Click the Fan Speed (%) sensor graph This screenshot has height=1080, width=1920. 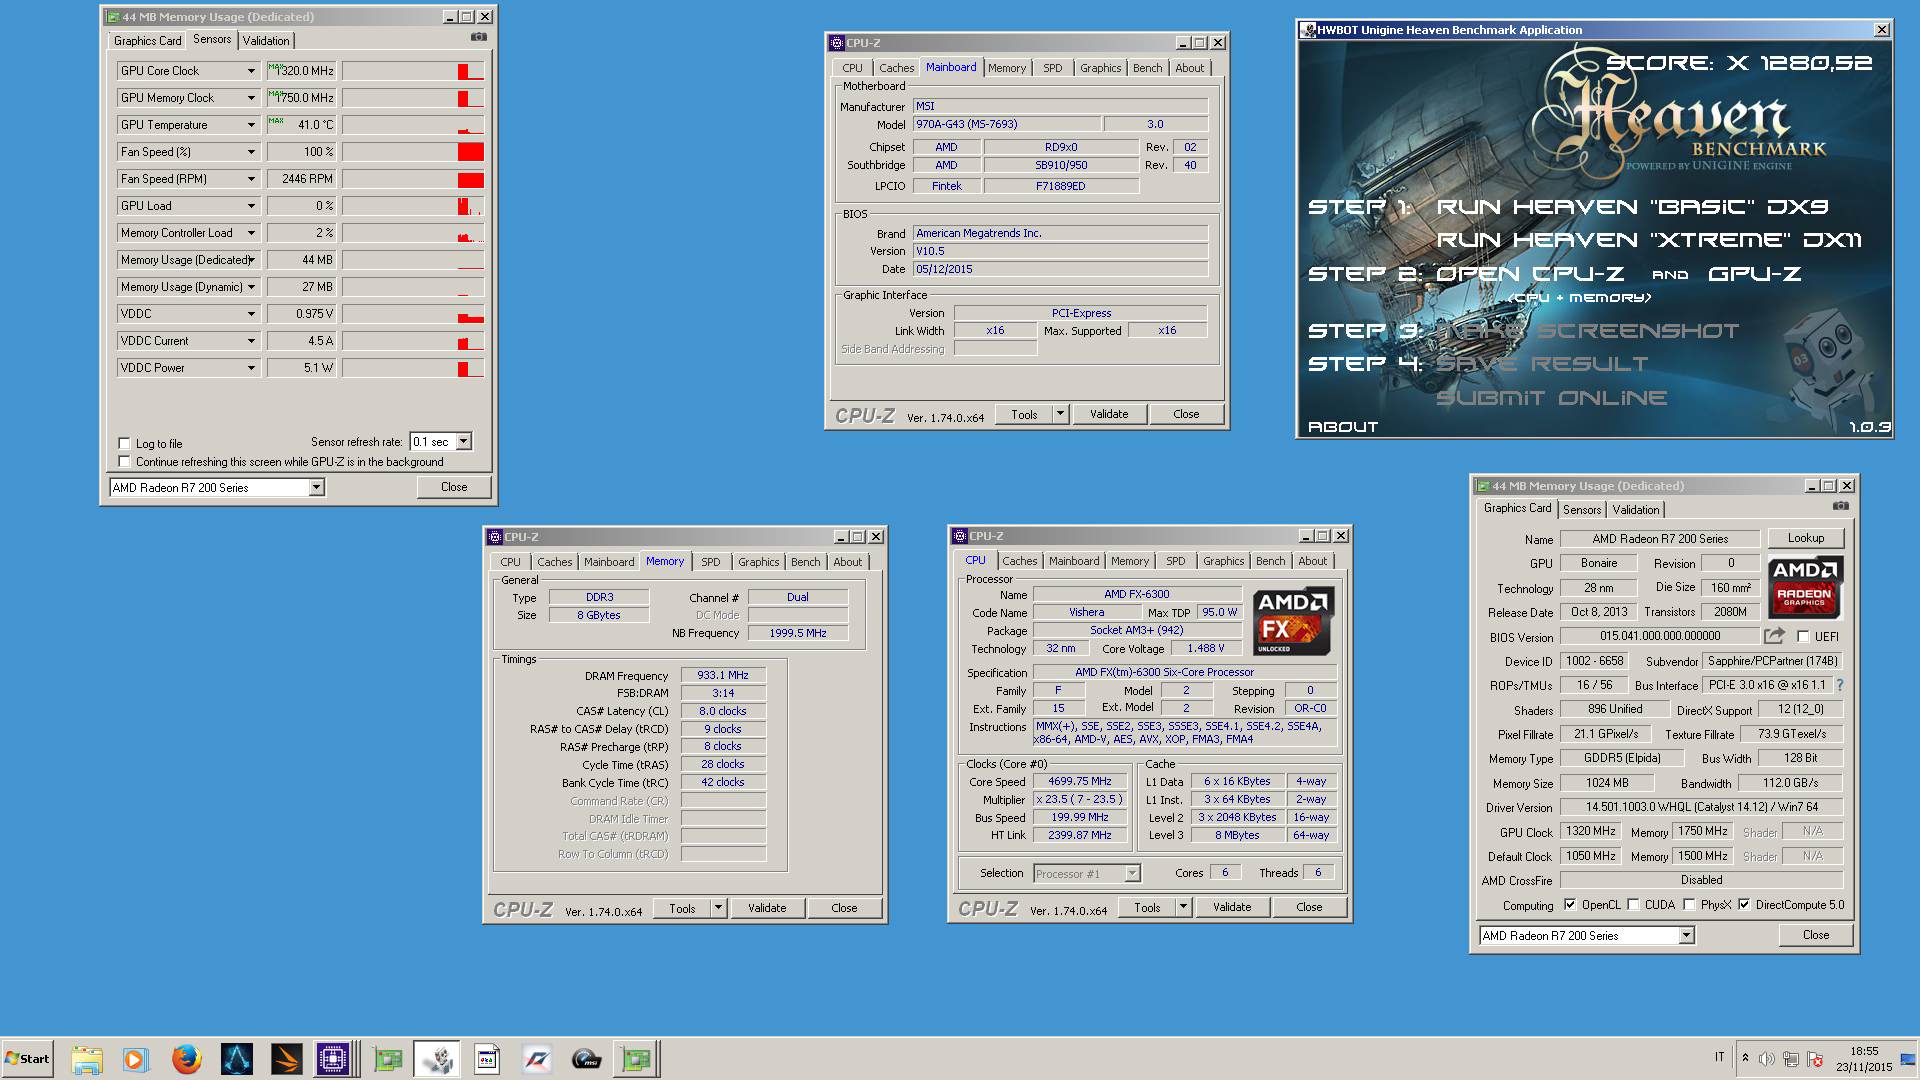point(413,152)
